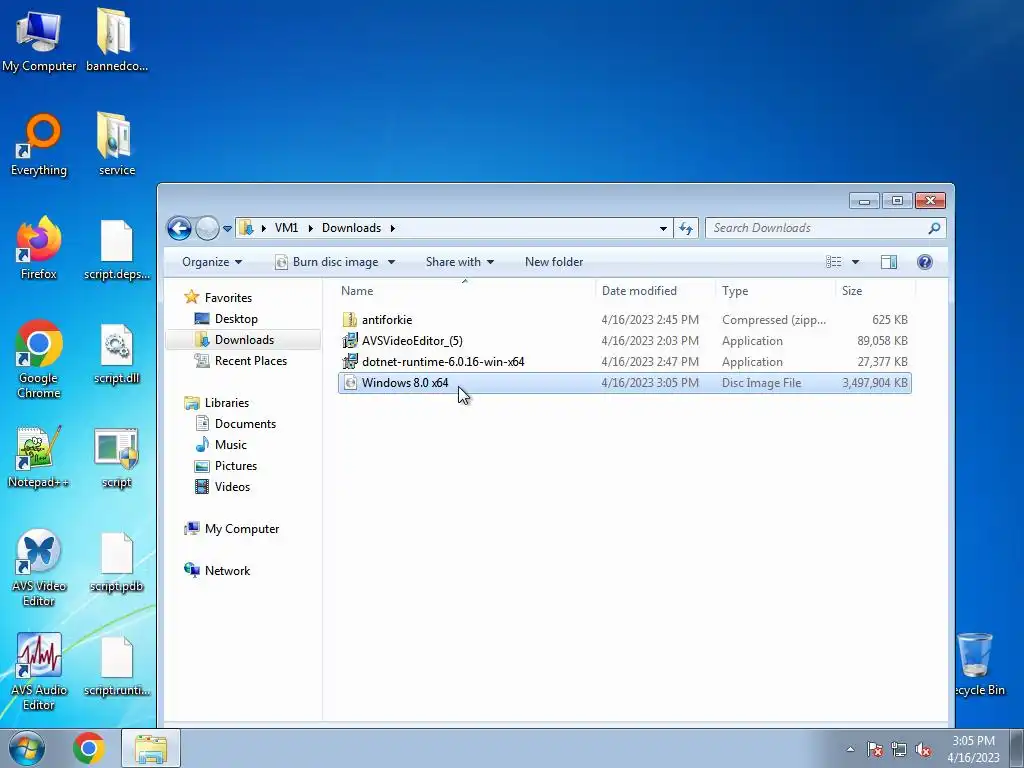This screenshot has width=1024, height=768.
Task: Select the Google Chrome desktop shortcut
Action: pyautogui.click(x=39, y=358)
